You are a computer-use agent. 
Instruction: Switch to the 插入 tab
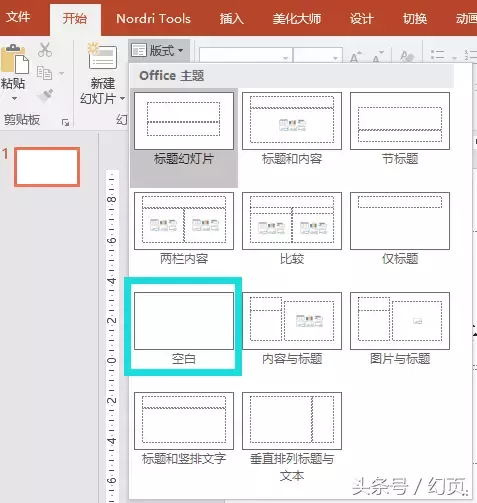[231, 19]
